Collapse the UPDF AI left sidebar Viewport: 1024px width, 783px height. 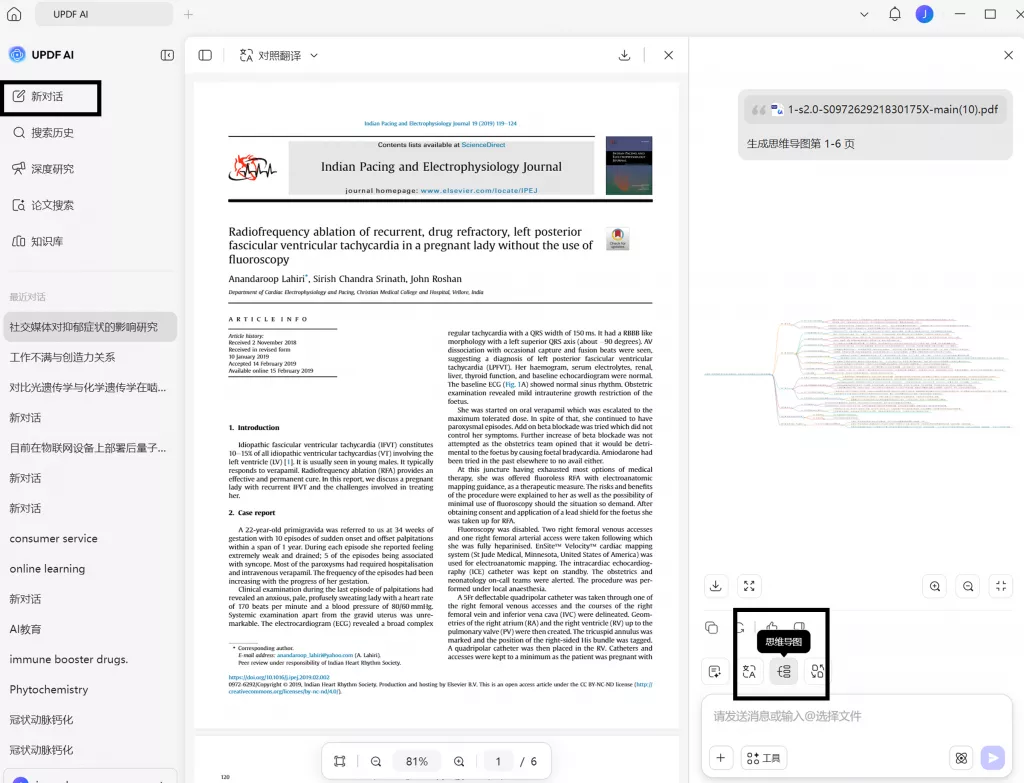[167, 56]
